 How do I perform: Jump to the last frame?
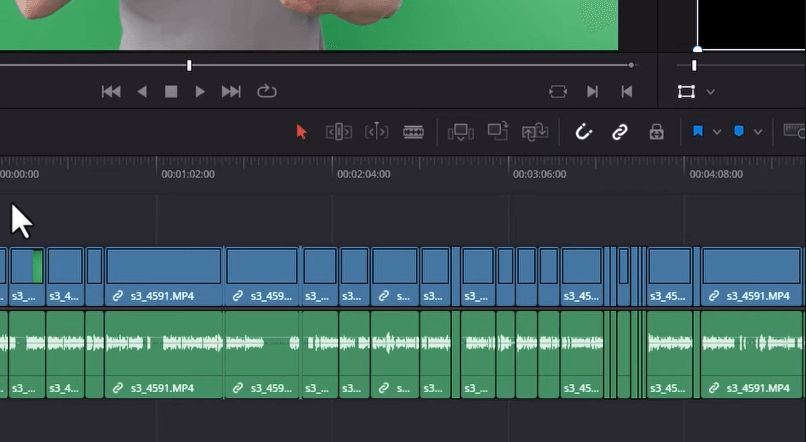(x=231, y=91)
